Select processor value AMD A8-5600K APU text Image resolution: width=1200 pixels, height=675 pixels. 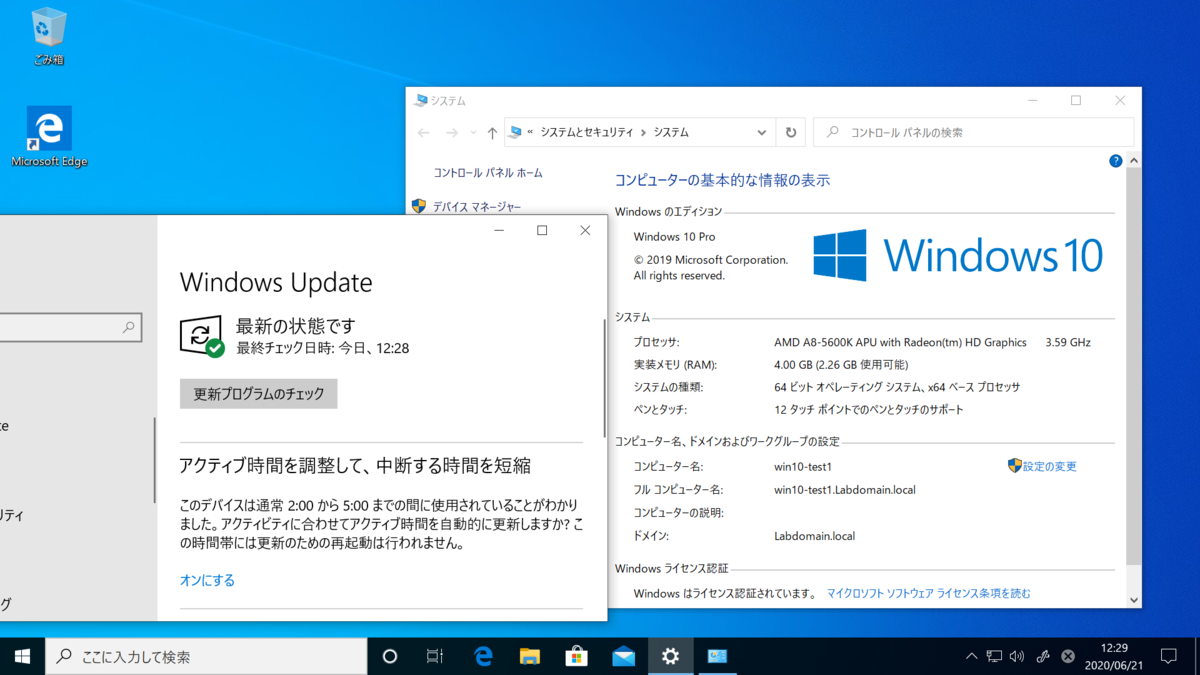coord(900,342)
